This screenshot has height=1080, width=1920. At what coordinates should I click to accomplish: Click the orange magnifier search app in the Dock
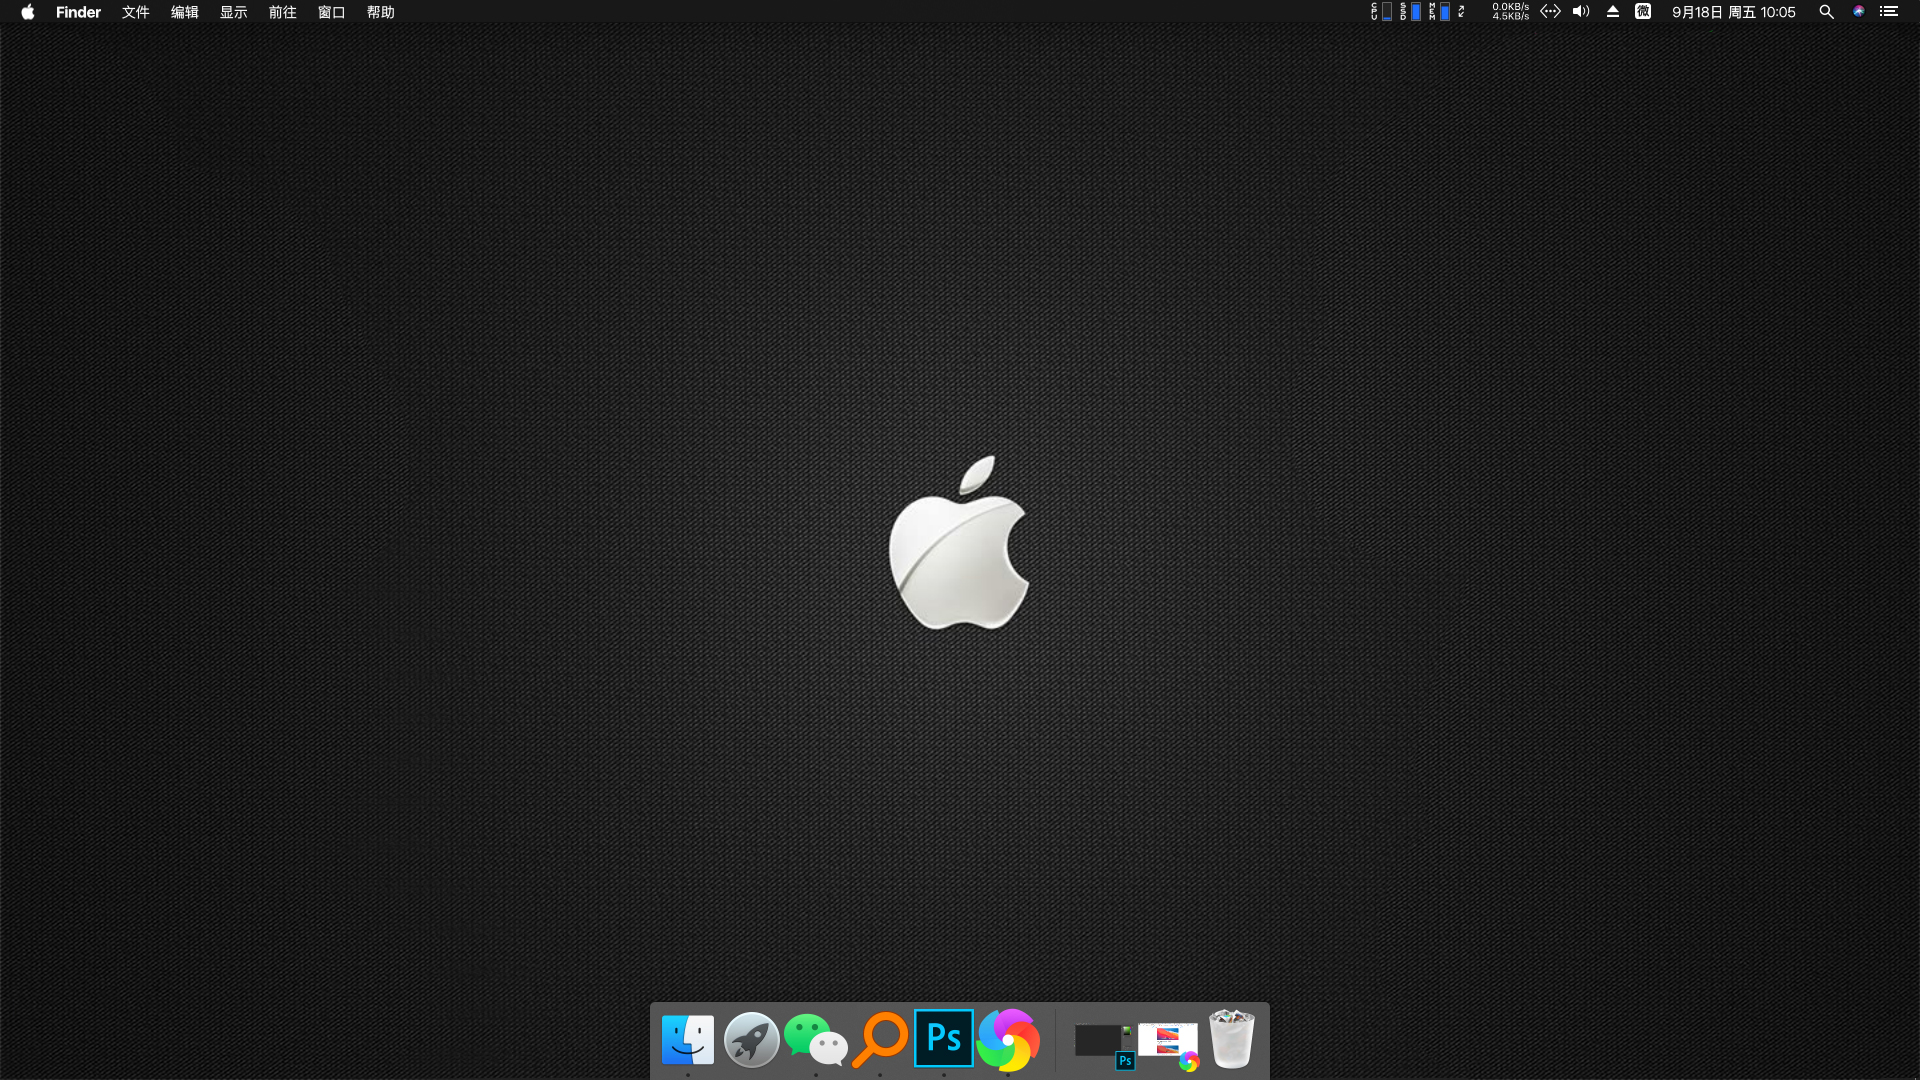(x=878, y=1039)
